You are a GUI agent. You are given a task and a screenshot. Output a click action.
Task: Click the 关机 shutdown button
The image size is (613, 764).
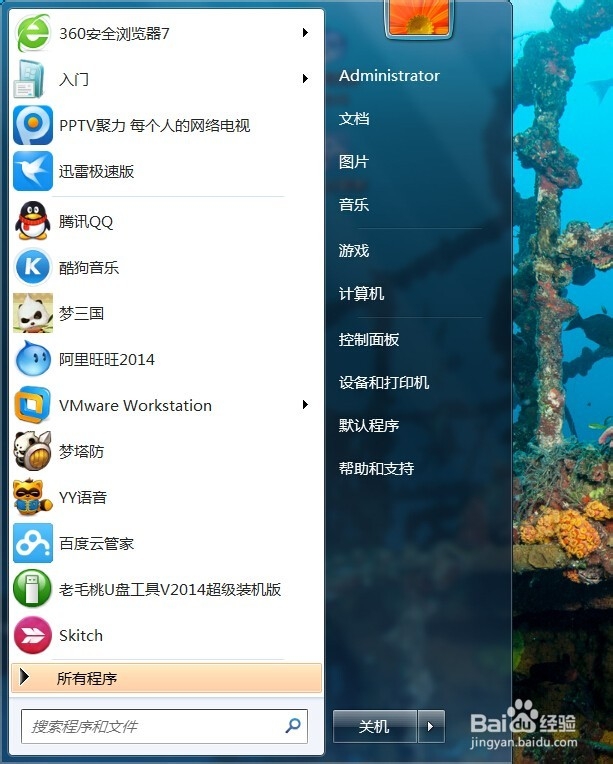pyautogui.click(x=375, y=726)
